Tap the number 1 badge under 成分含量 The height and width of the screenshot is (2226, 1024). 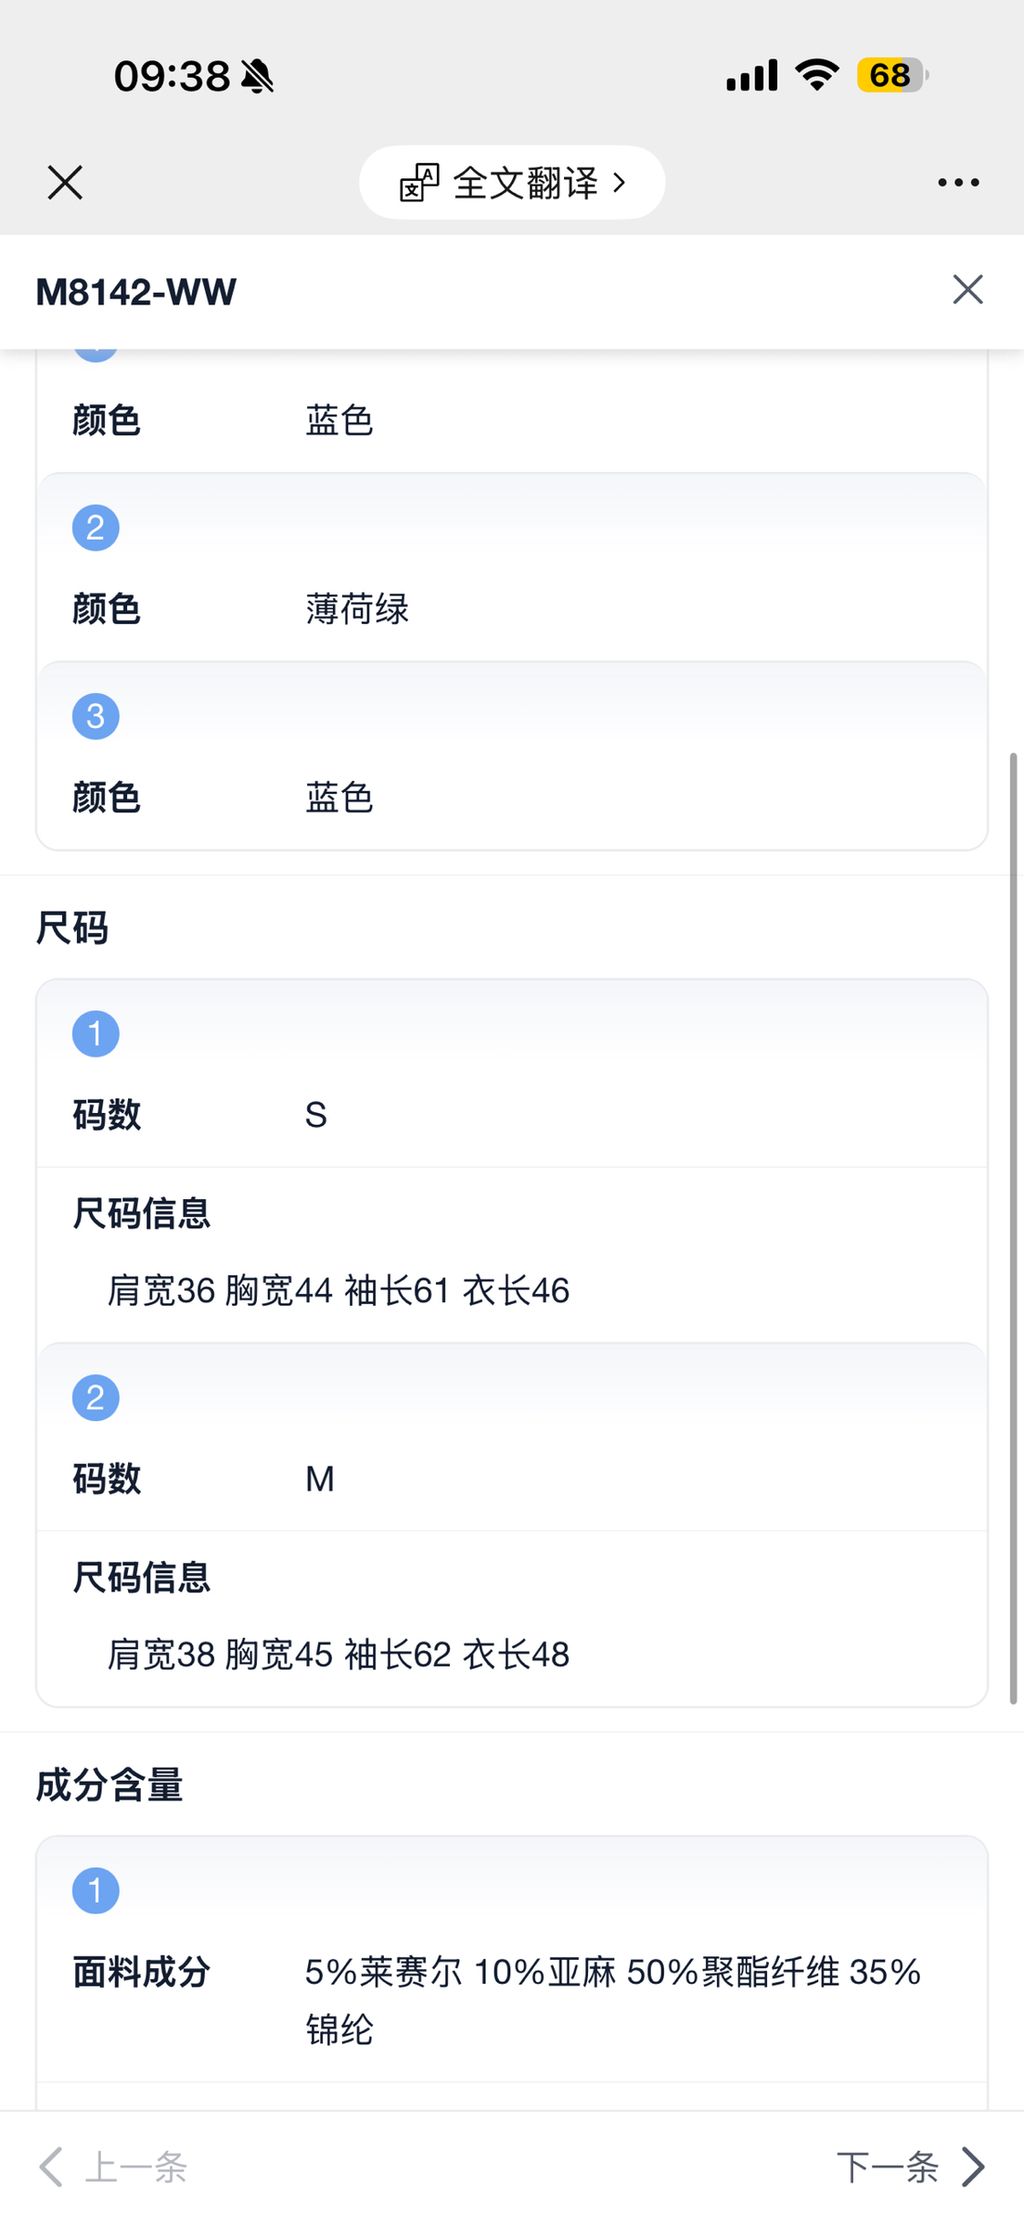[96, 1891]
